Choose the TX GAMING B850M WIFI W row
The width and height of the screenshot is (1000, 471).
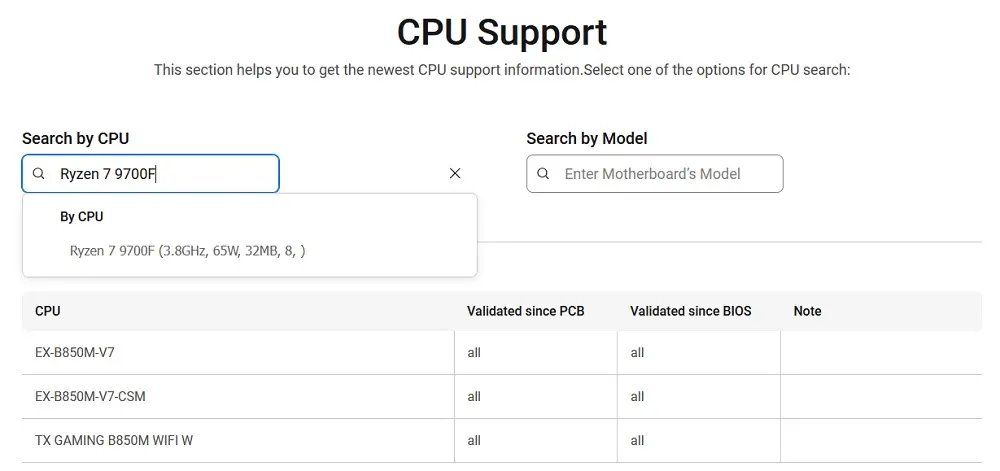(114, 441)
